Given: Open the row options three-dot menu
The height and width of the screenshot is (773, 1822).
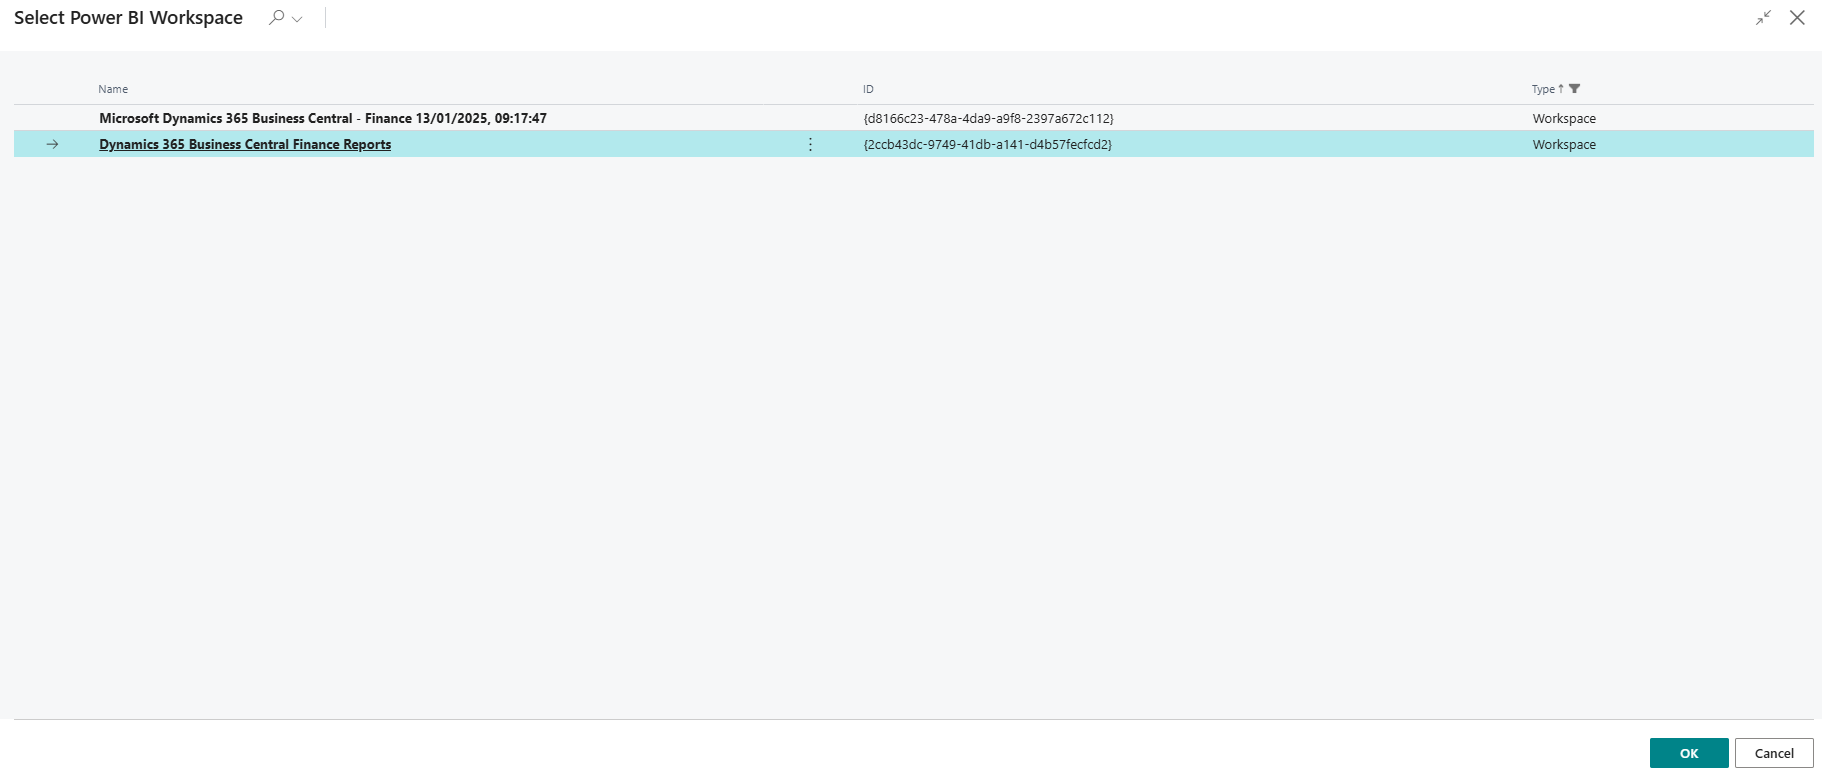Looking at the screenshot, I should pyautogui.click(x=810, y=144).
